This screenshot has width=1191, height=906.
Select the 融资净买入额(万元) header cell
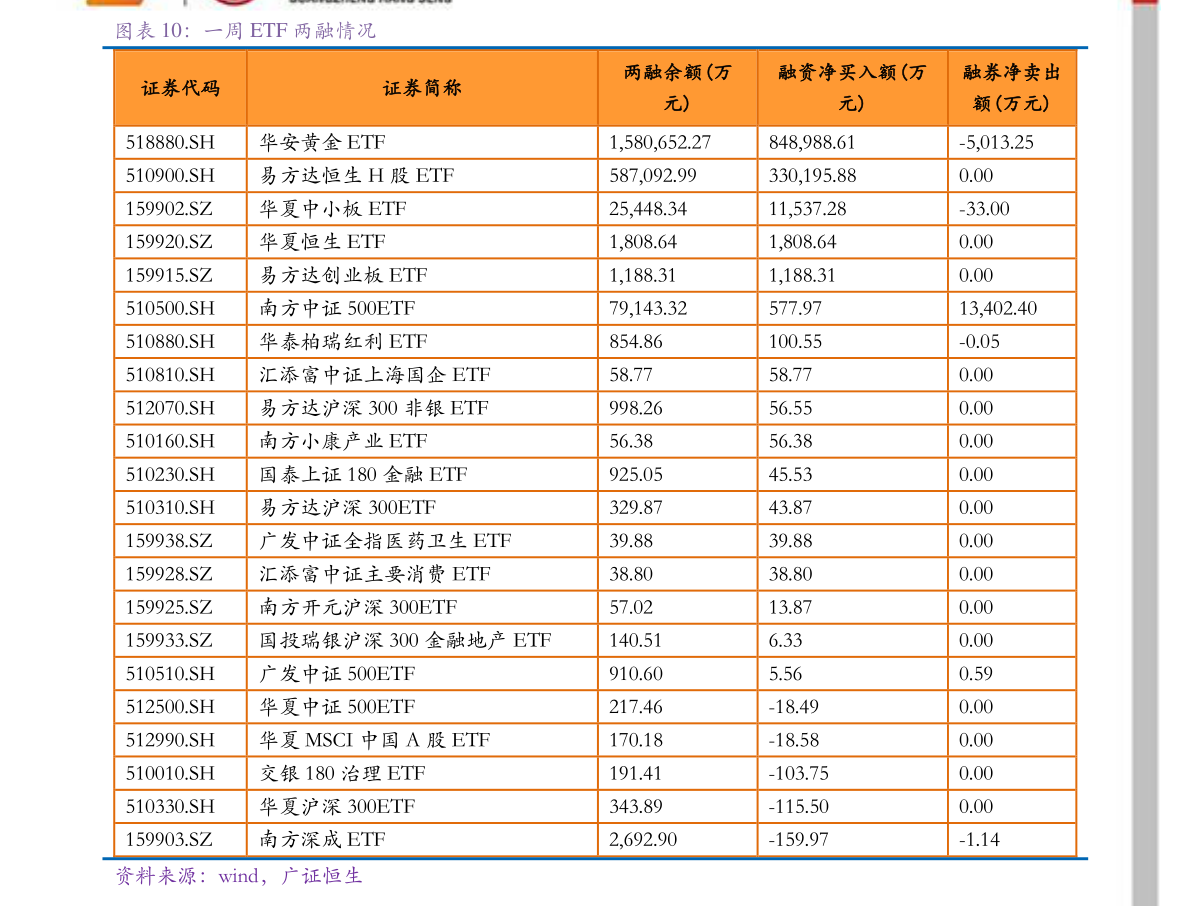coord(851,88)
